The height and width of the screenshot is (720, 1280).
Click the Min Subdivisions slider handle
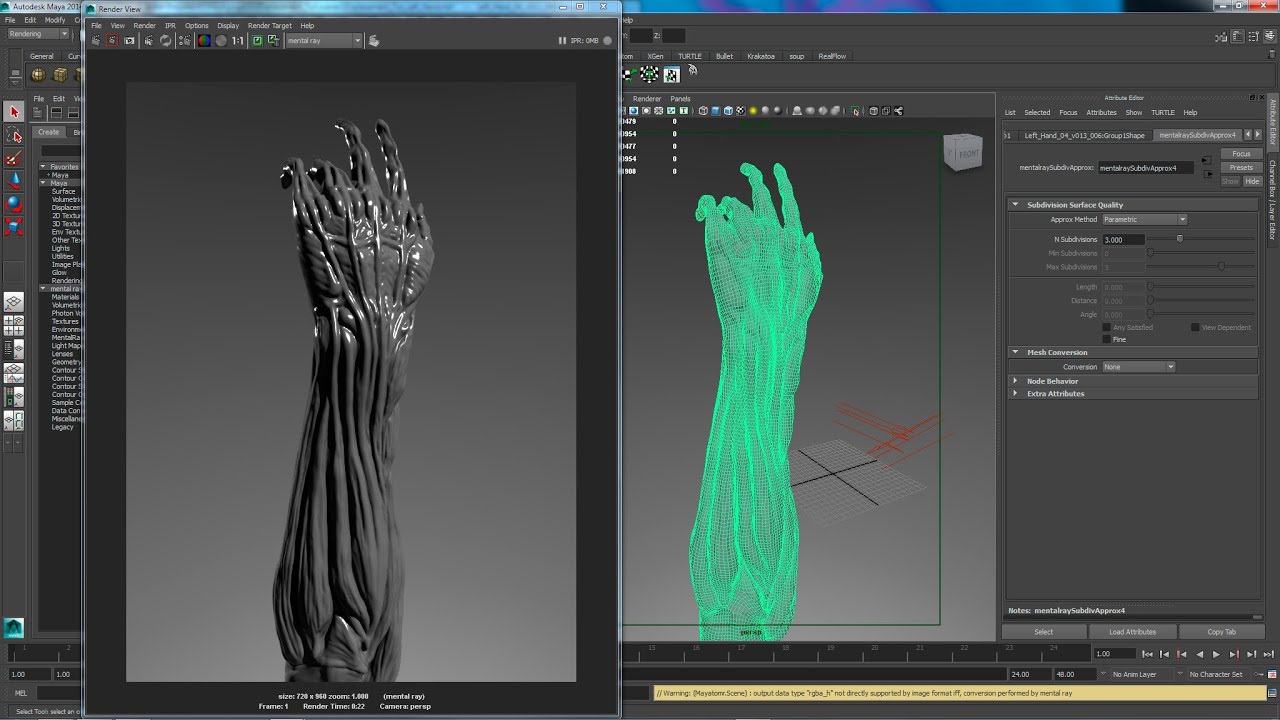[x=1150, y=253]
